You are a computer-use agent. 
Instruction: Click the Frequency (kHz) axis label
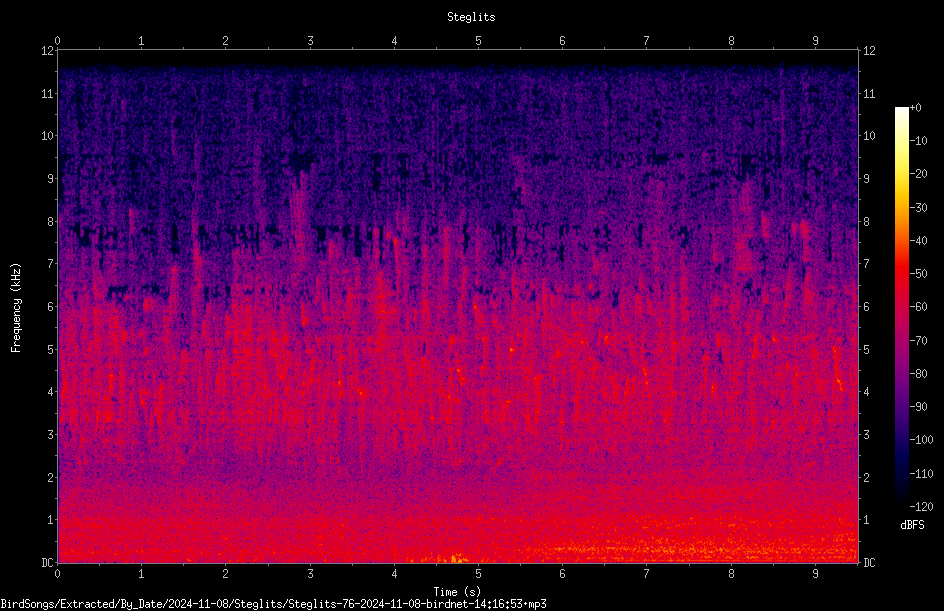[16, 308]
